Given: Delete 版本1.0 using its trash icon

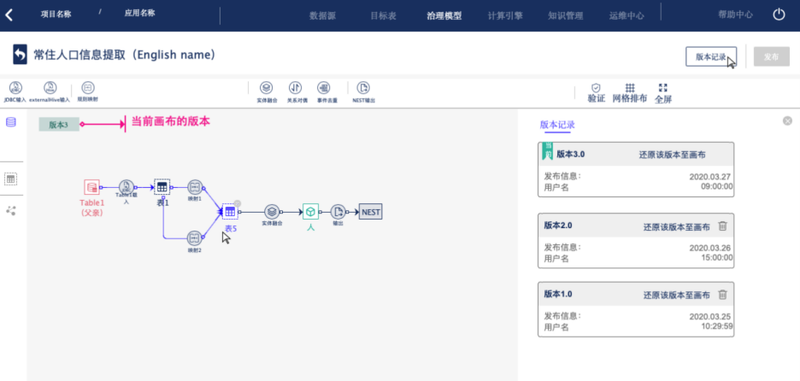Looking at the screenshot, I should click(x=722, y=294).
